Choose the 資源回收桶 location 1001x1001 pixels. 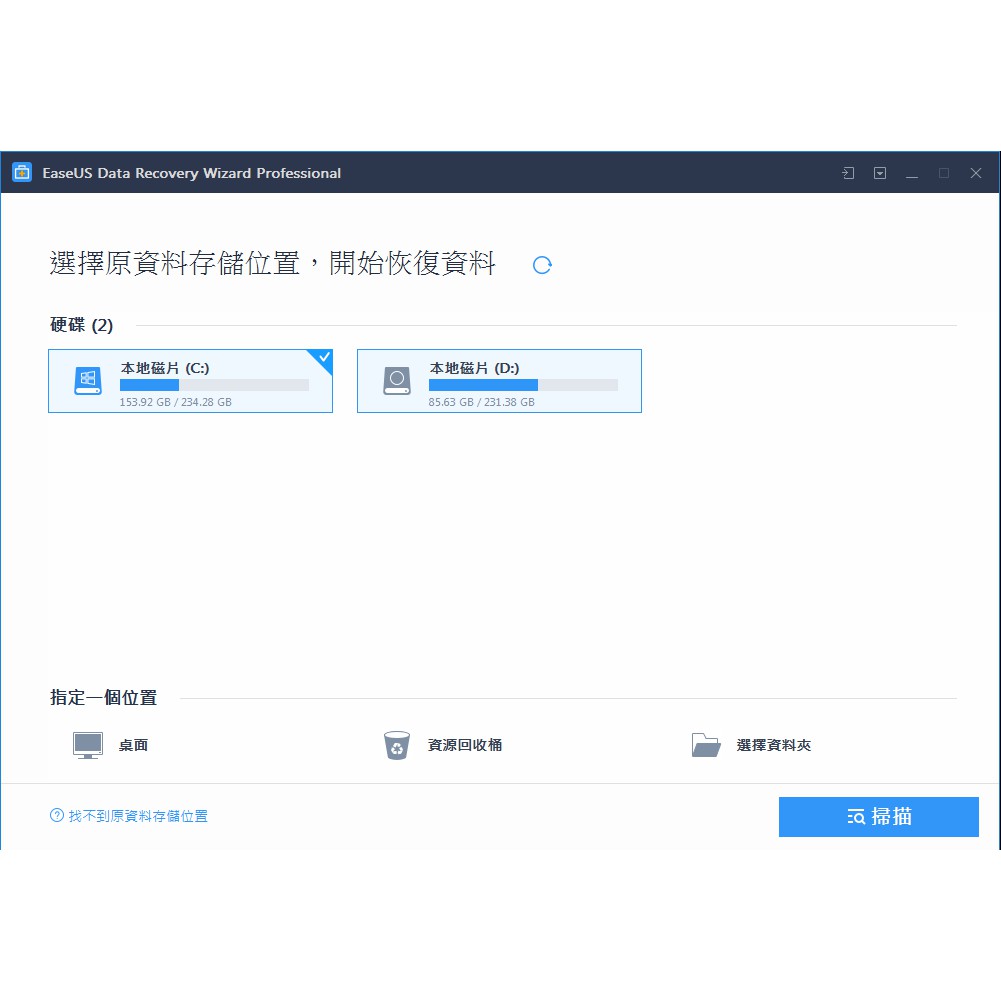coord(465,745)
